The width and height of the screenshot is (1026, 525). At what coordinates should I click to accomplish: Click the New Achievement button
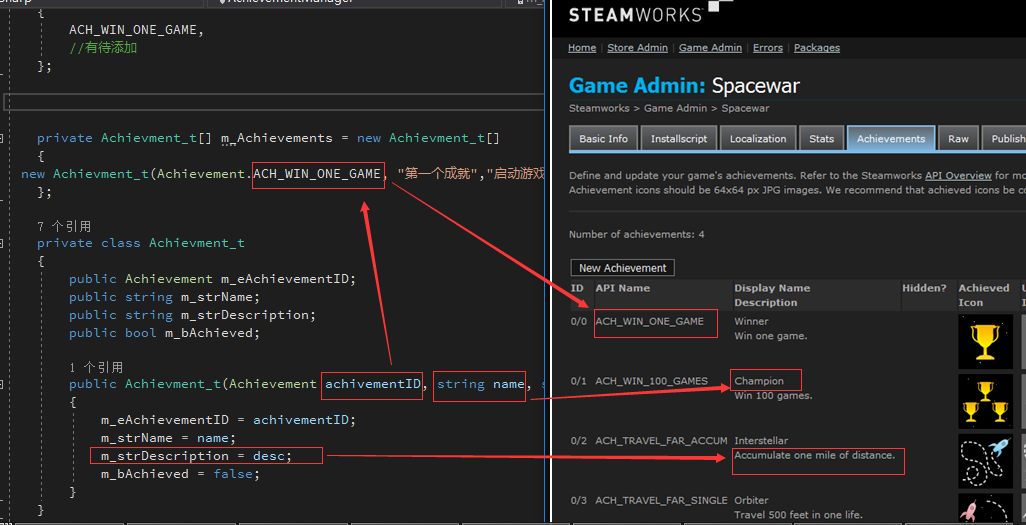(622, 268)
